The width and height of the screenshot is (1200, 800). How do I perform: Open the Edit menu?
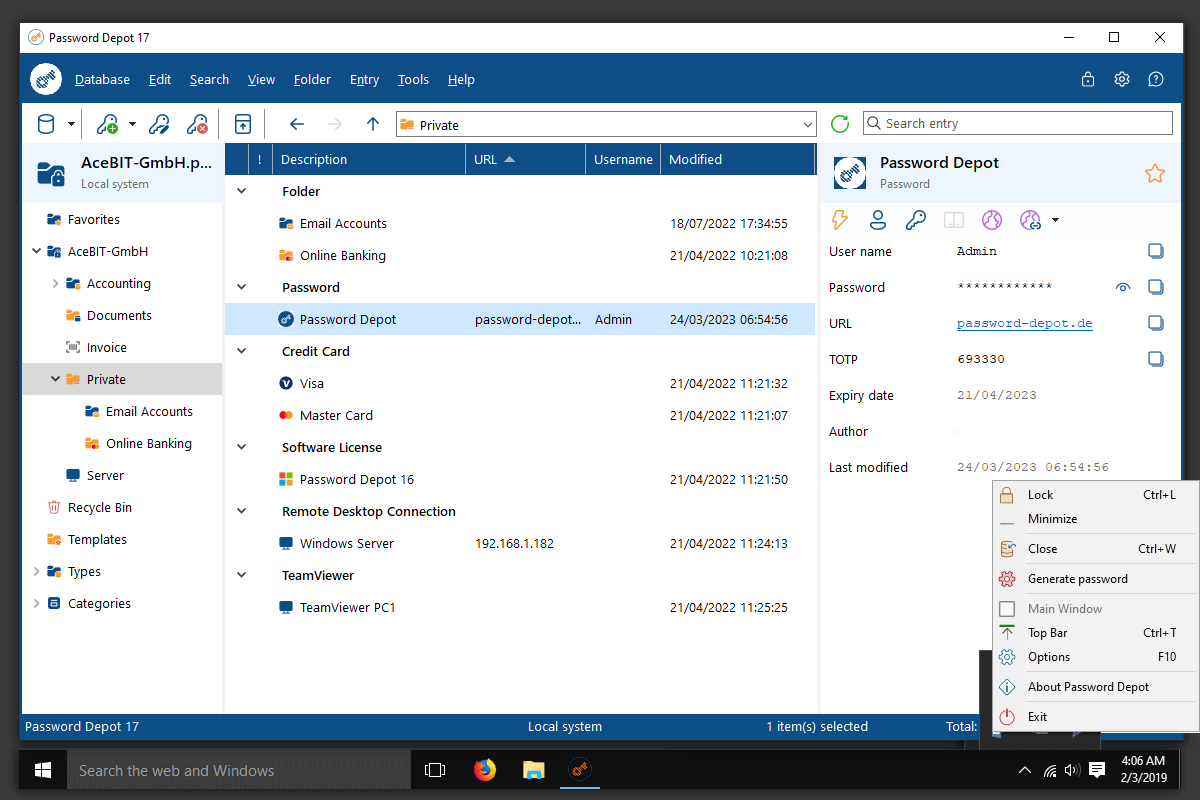[x=160, y=79]
